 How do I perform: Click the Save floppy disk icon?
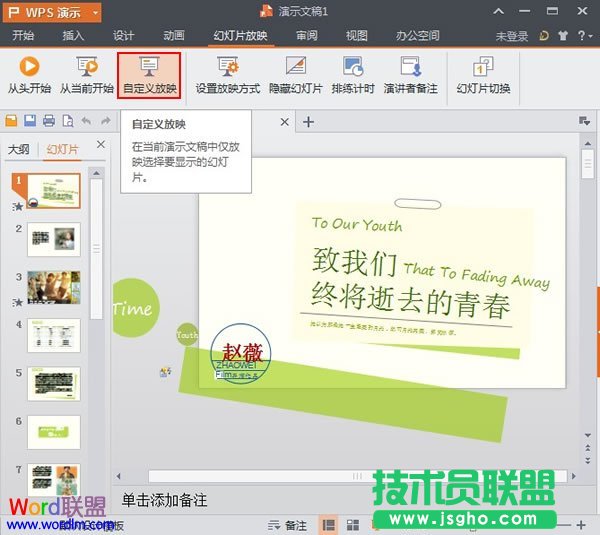point(30,121)
